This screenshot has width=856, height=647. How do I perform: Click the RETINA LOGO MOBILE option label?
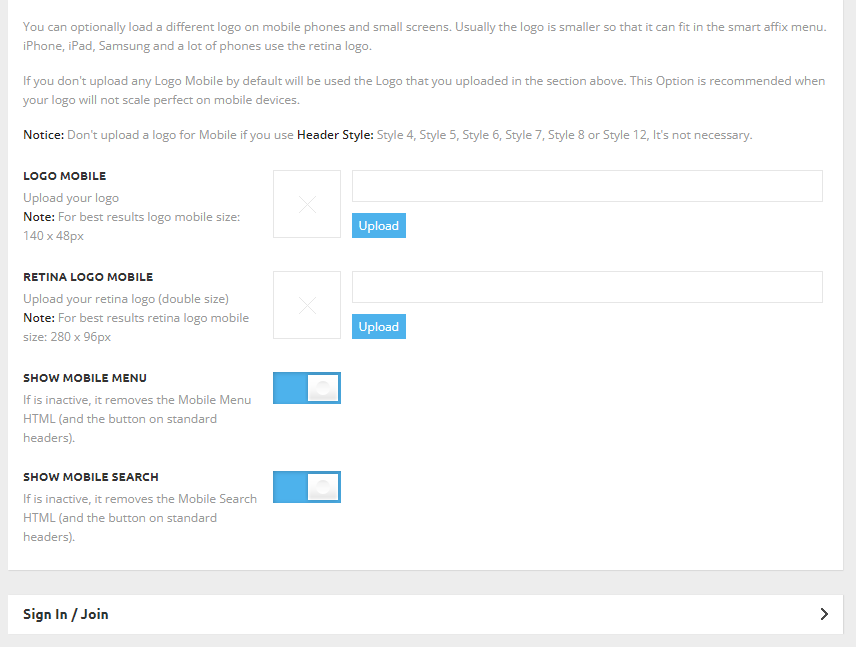point(88,277)
